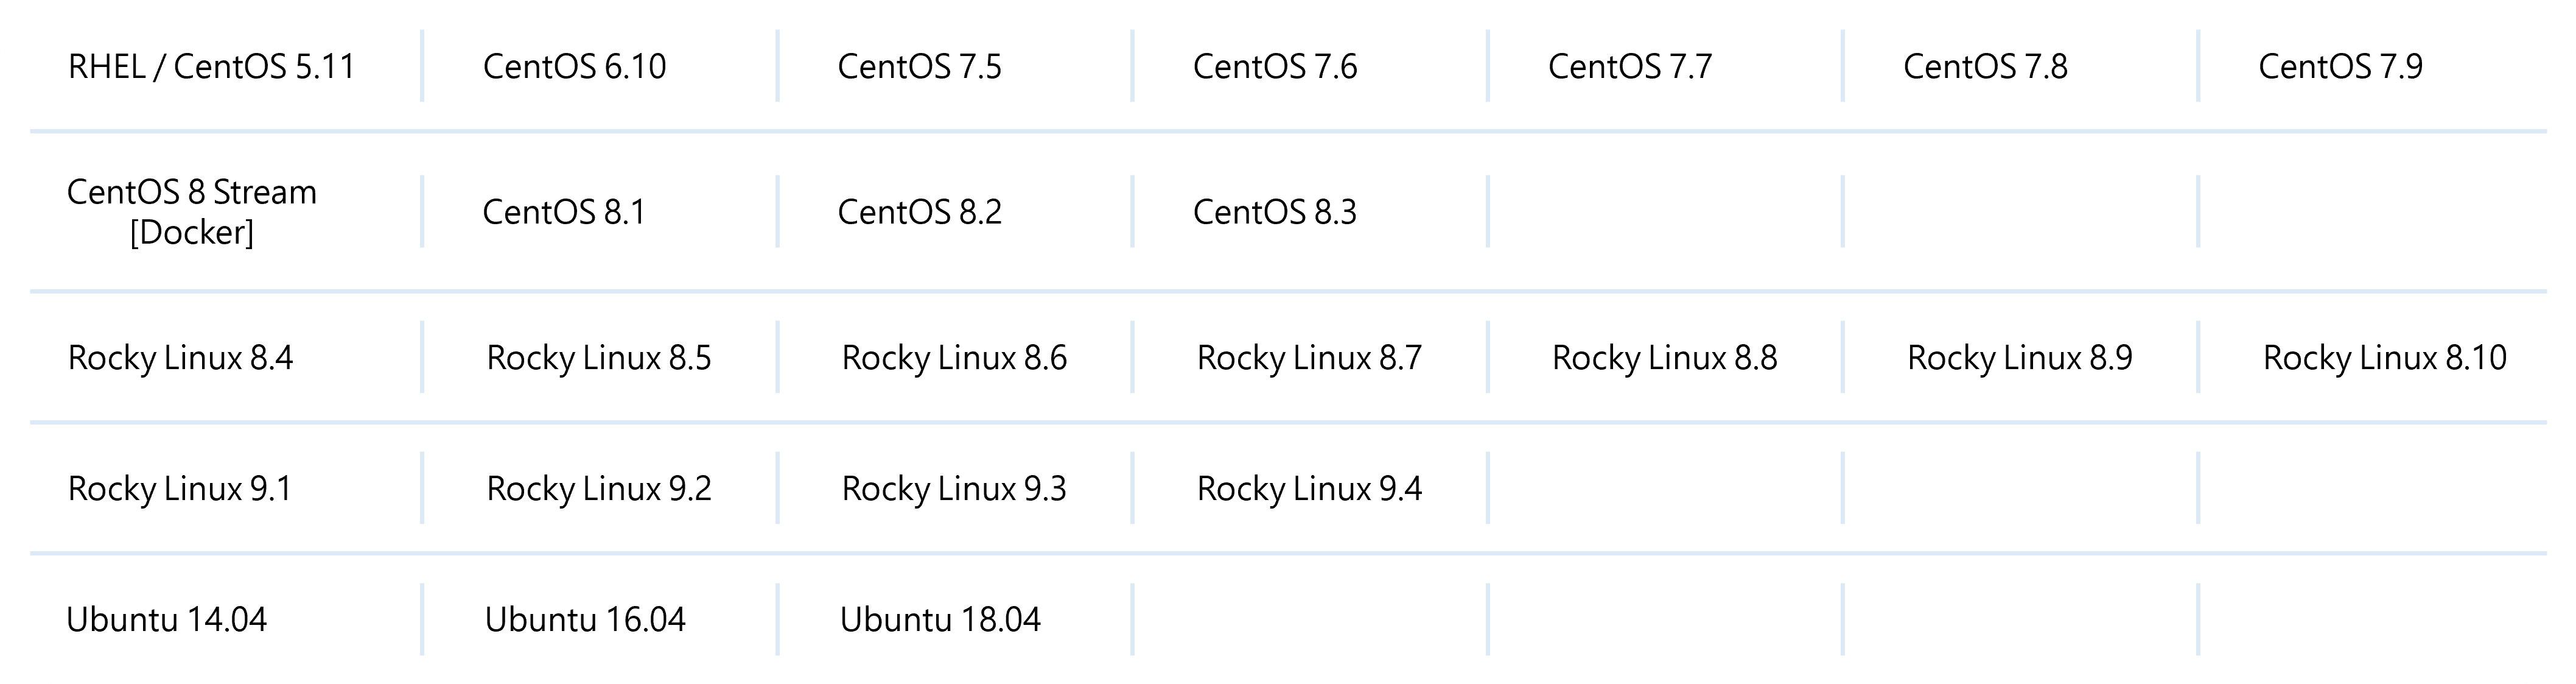The image size is (2576, 684).
Task: Select the Ubuntu 18.04 cell
Action: [940, 620]
